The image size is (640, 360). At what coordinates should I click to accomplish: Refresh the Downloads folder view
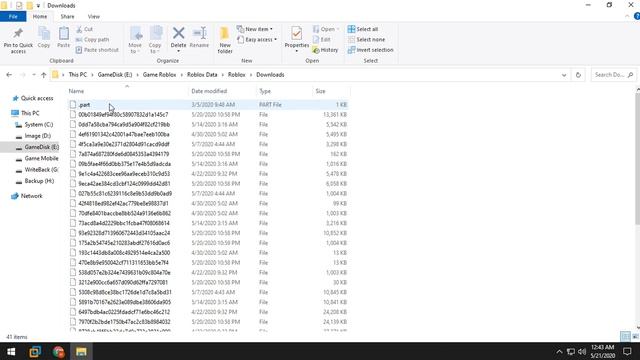(x=578, y=75)
